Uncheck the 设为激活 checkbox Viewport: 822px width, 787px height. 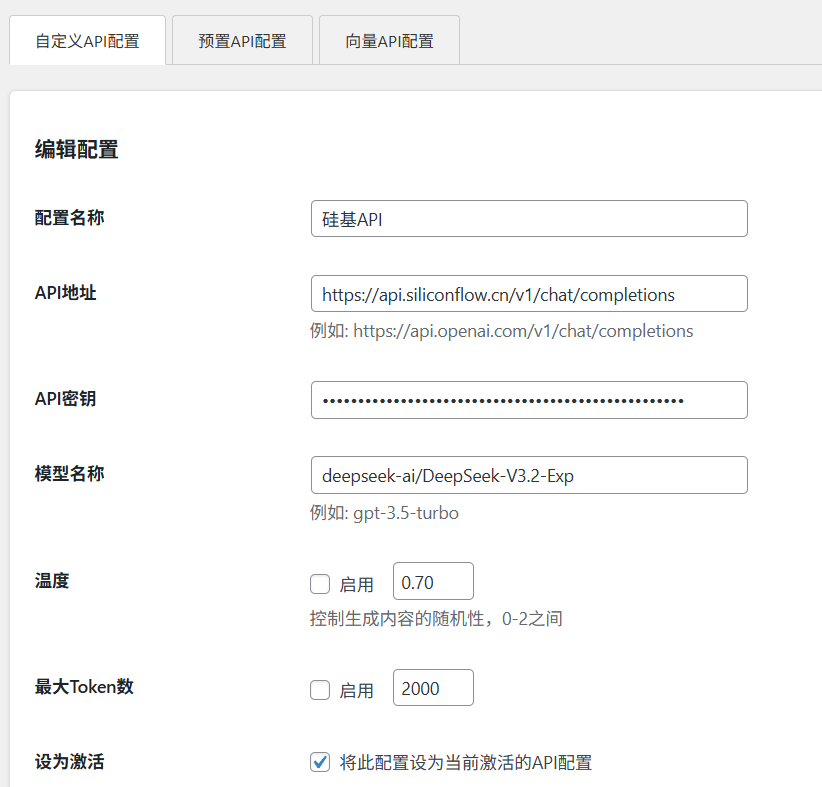pyautogui.click(x=320, y=762)
